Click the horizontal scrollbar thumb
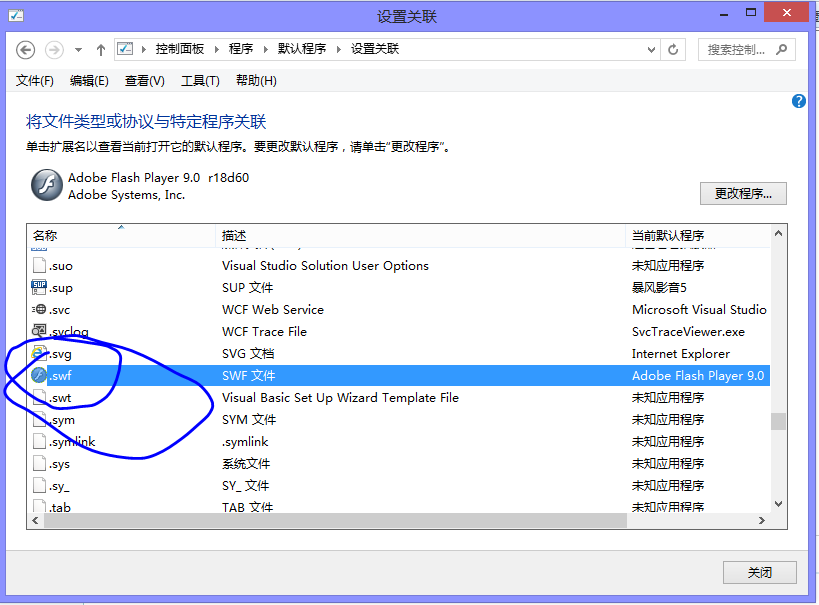The height and width of the screenshot is (605, 819). pos(335,520)
